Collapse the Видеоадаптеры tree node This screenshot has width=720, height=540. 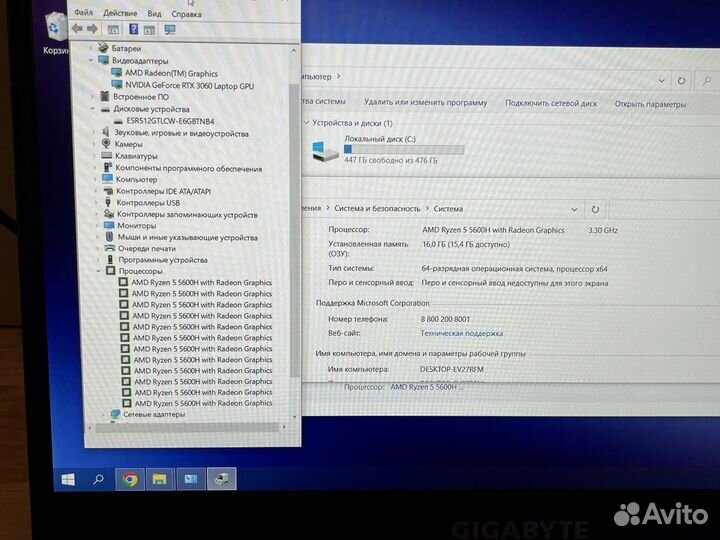point(92,60)
